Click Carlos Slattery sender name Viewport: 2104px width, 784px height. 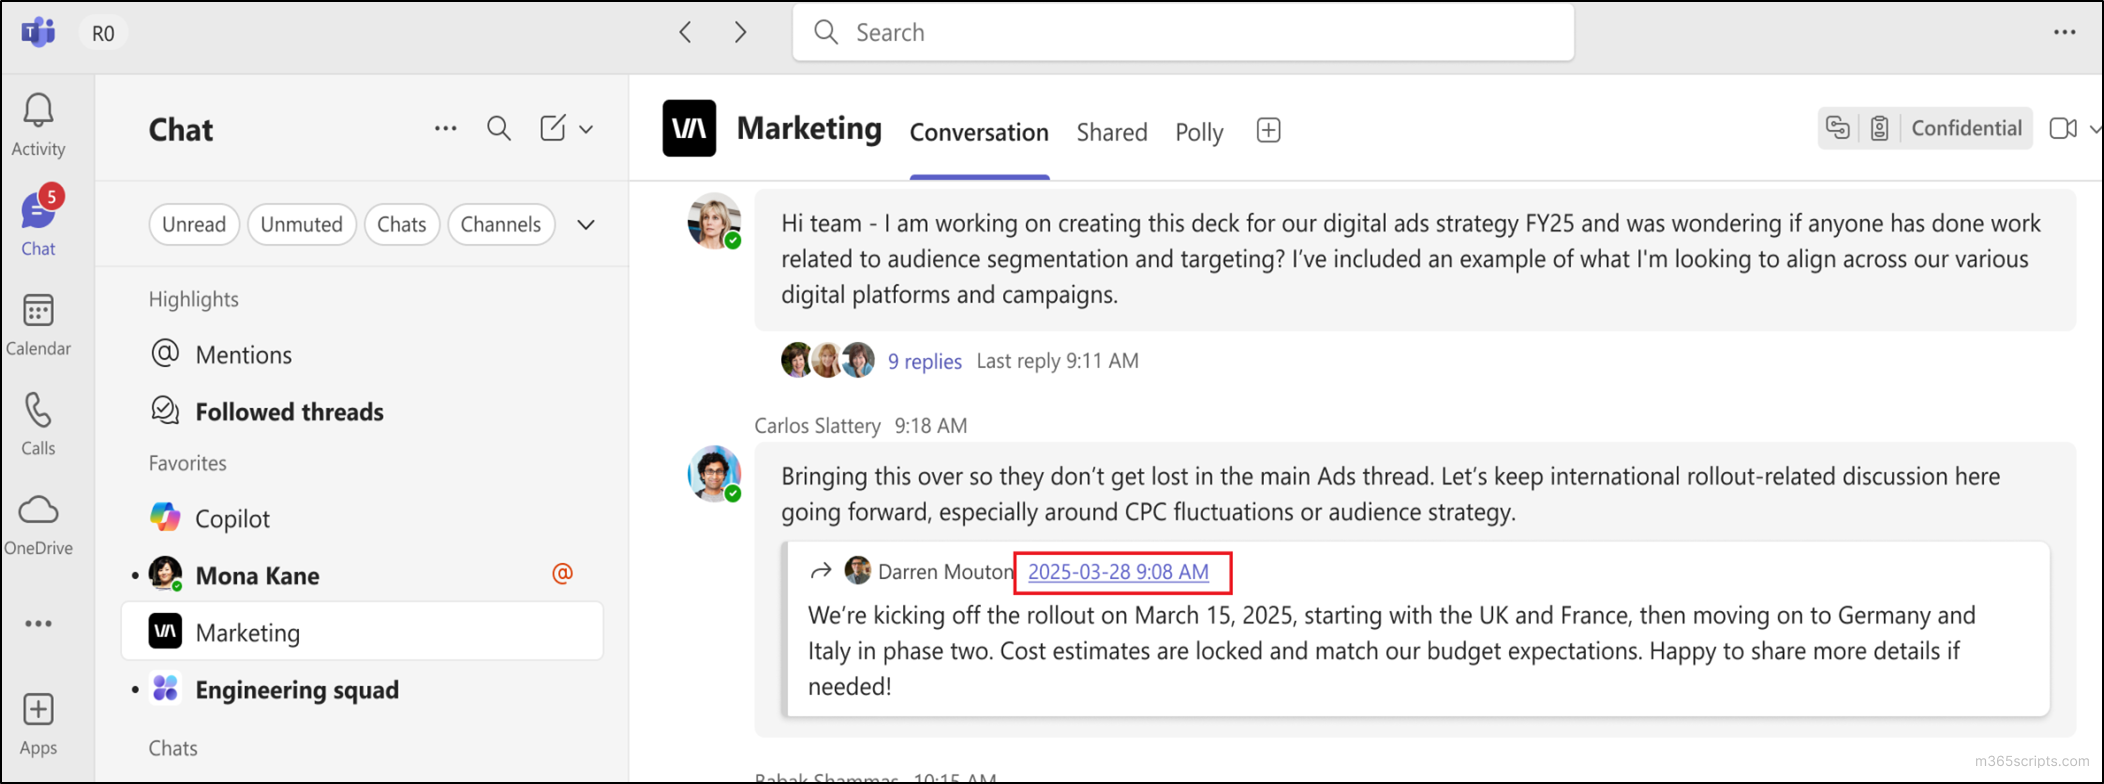coord(817,425)
